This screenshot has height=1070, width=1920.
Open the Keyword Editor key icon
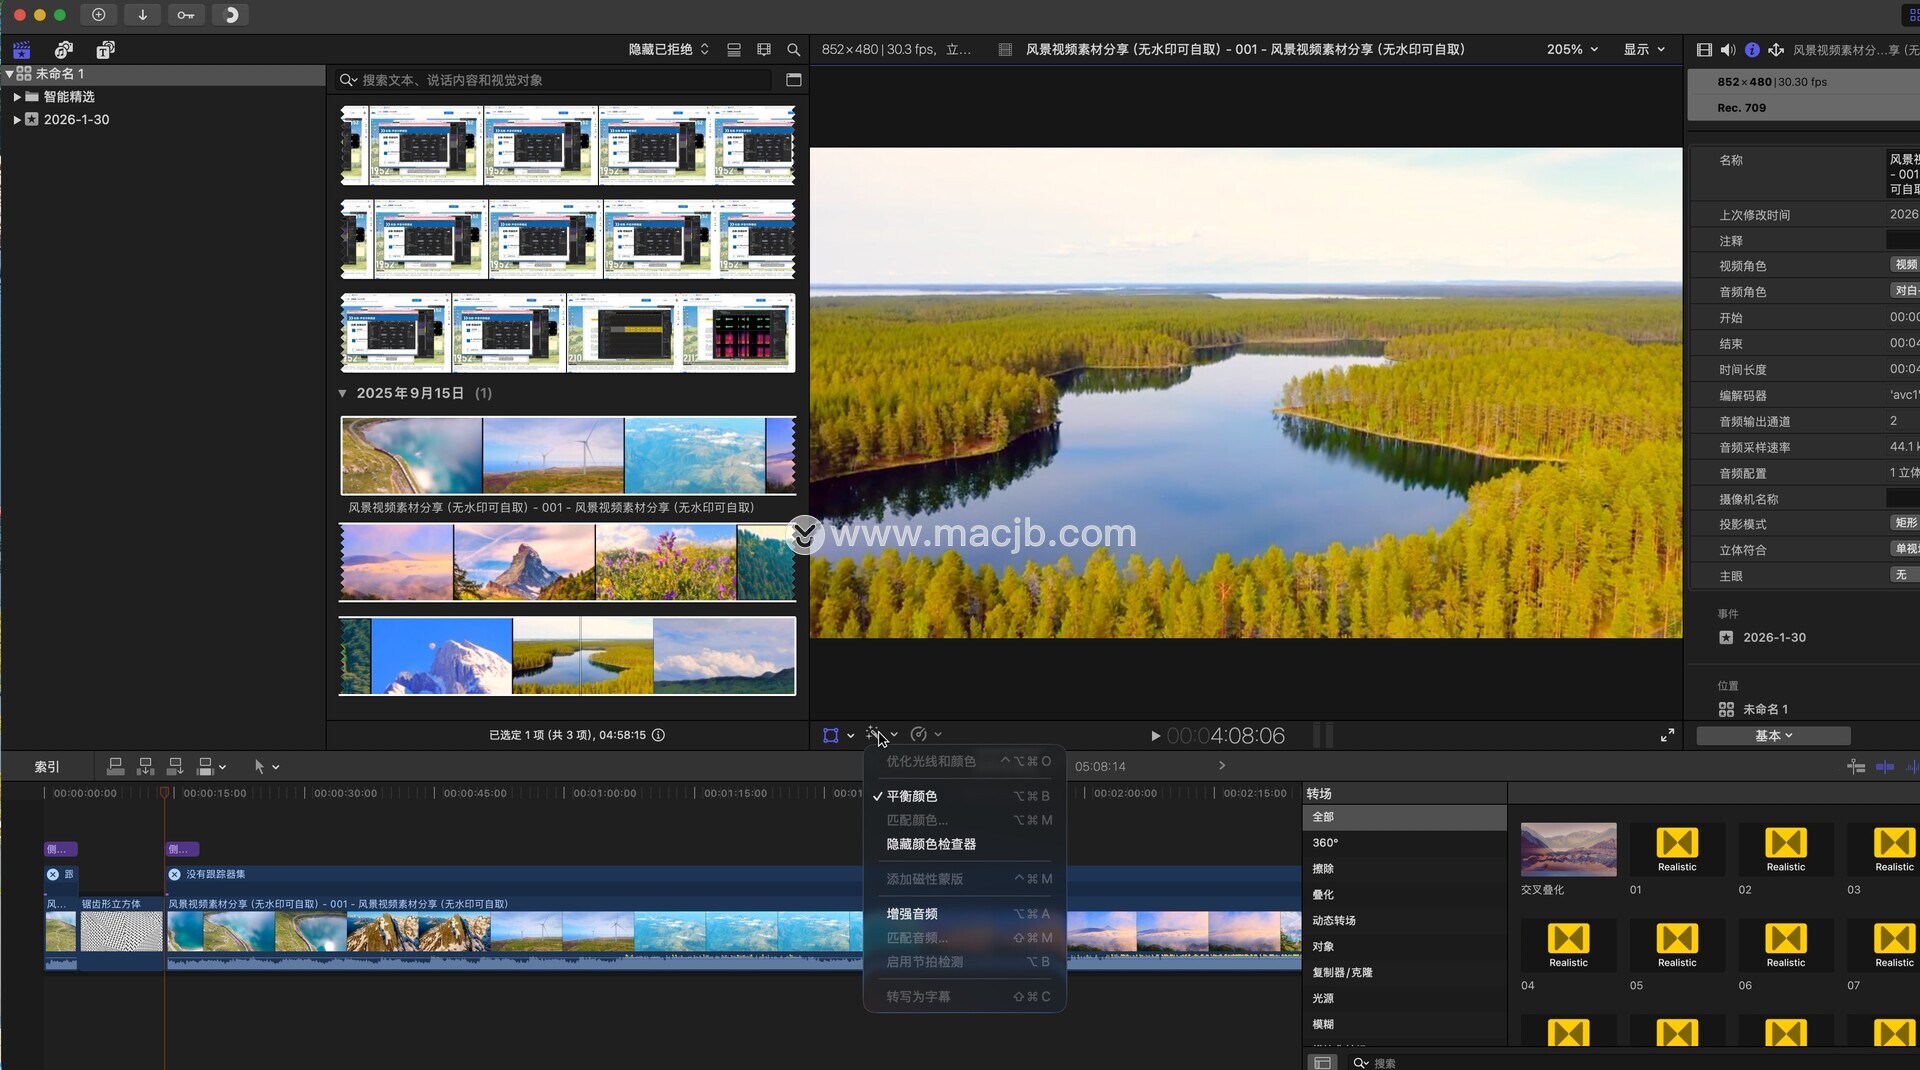[x=186, y=15]
